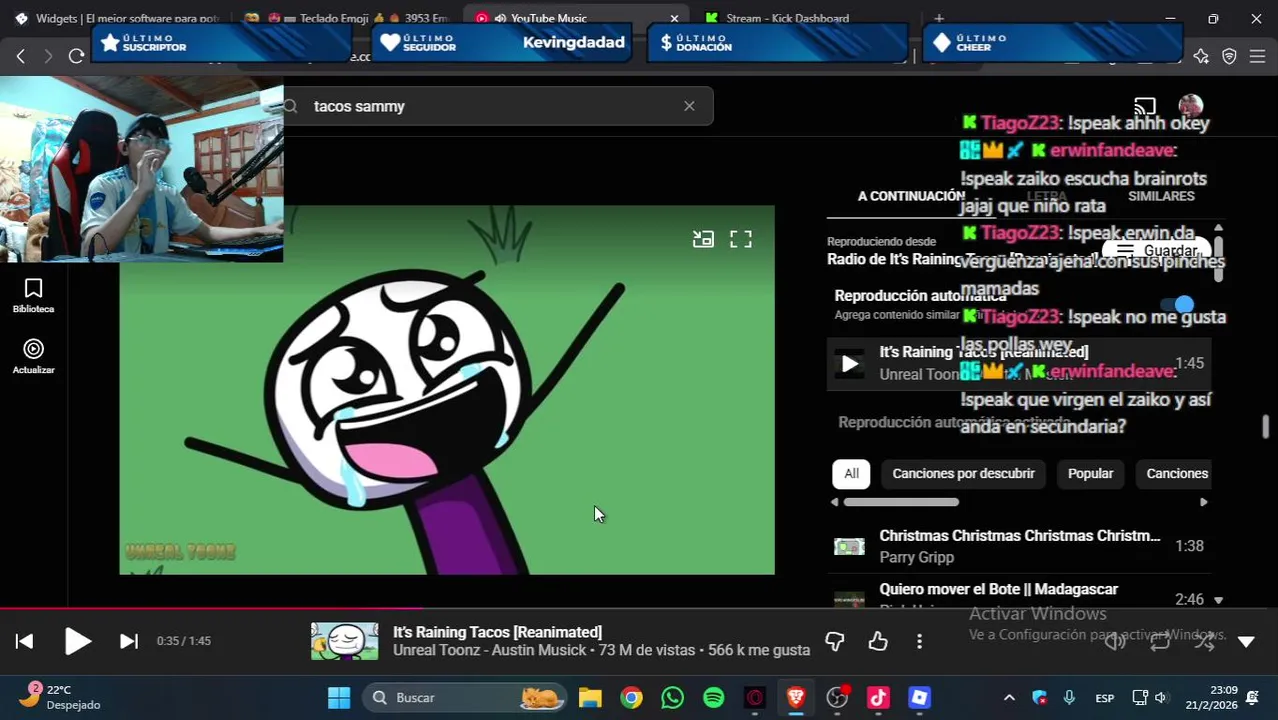Click the song progress bar
1278x720 pixels.
[639, 607]
